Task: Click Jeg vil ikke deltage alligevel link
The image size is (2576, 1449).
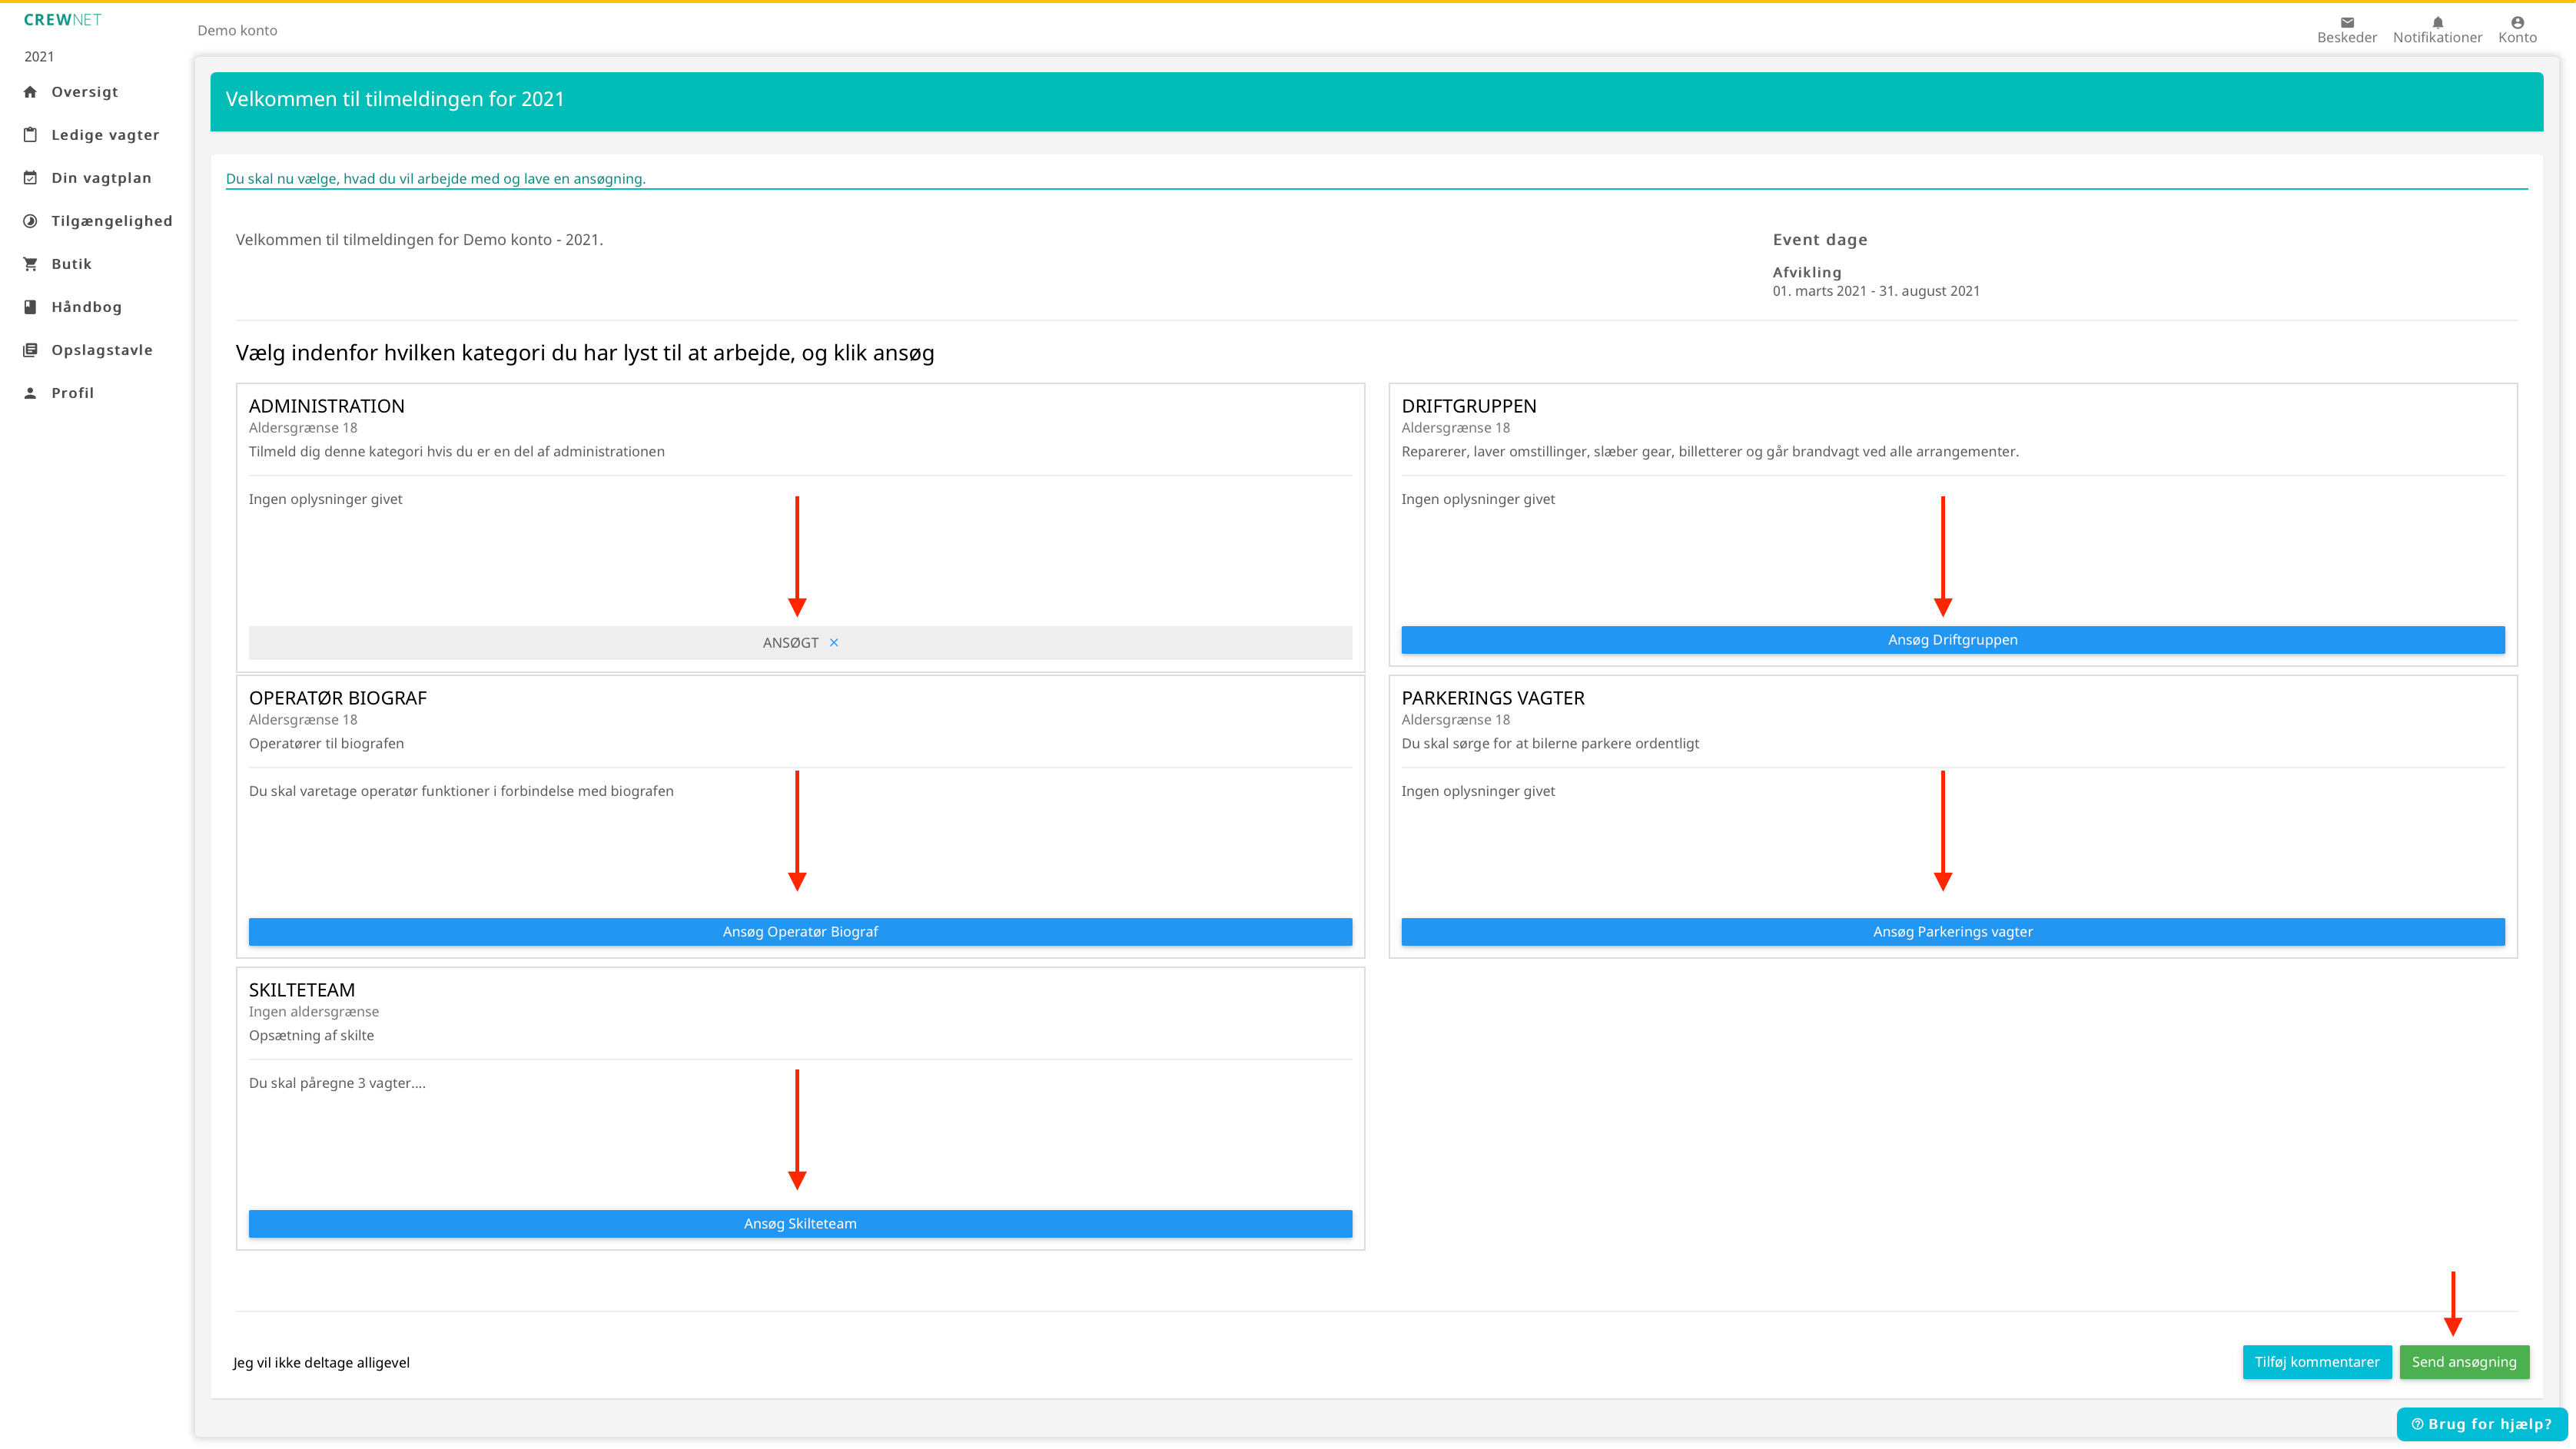Action: [321, 1363]
